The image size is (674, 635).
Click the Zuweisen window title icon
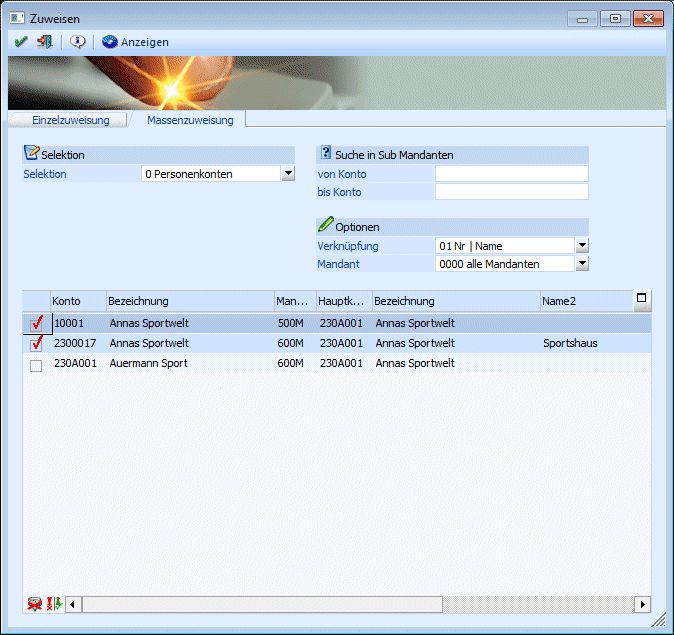(17, 18)
